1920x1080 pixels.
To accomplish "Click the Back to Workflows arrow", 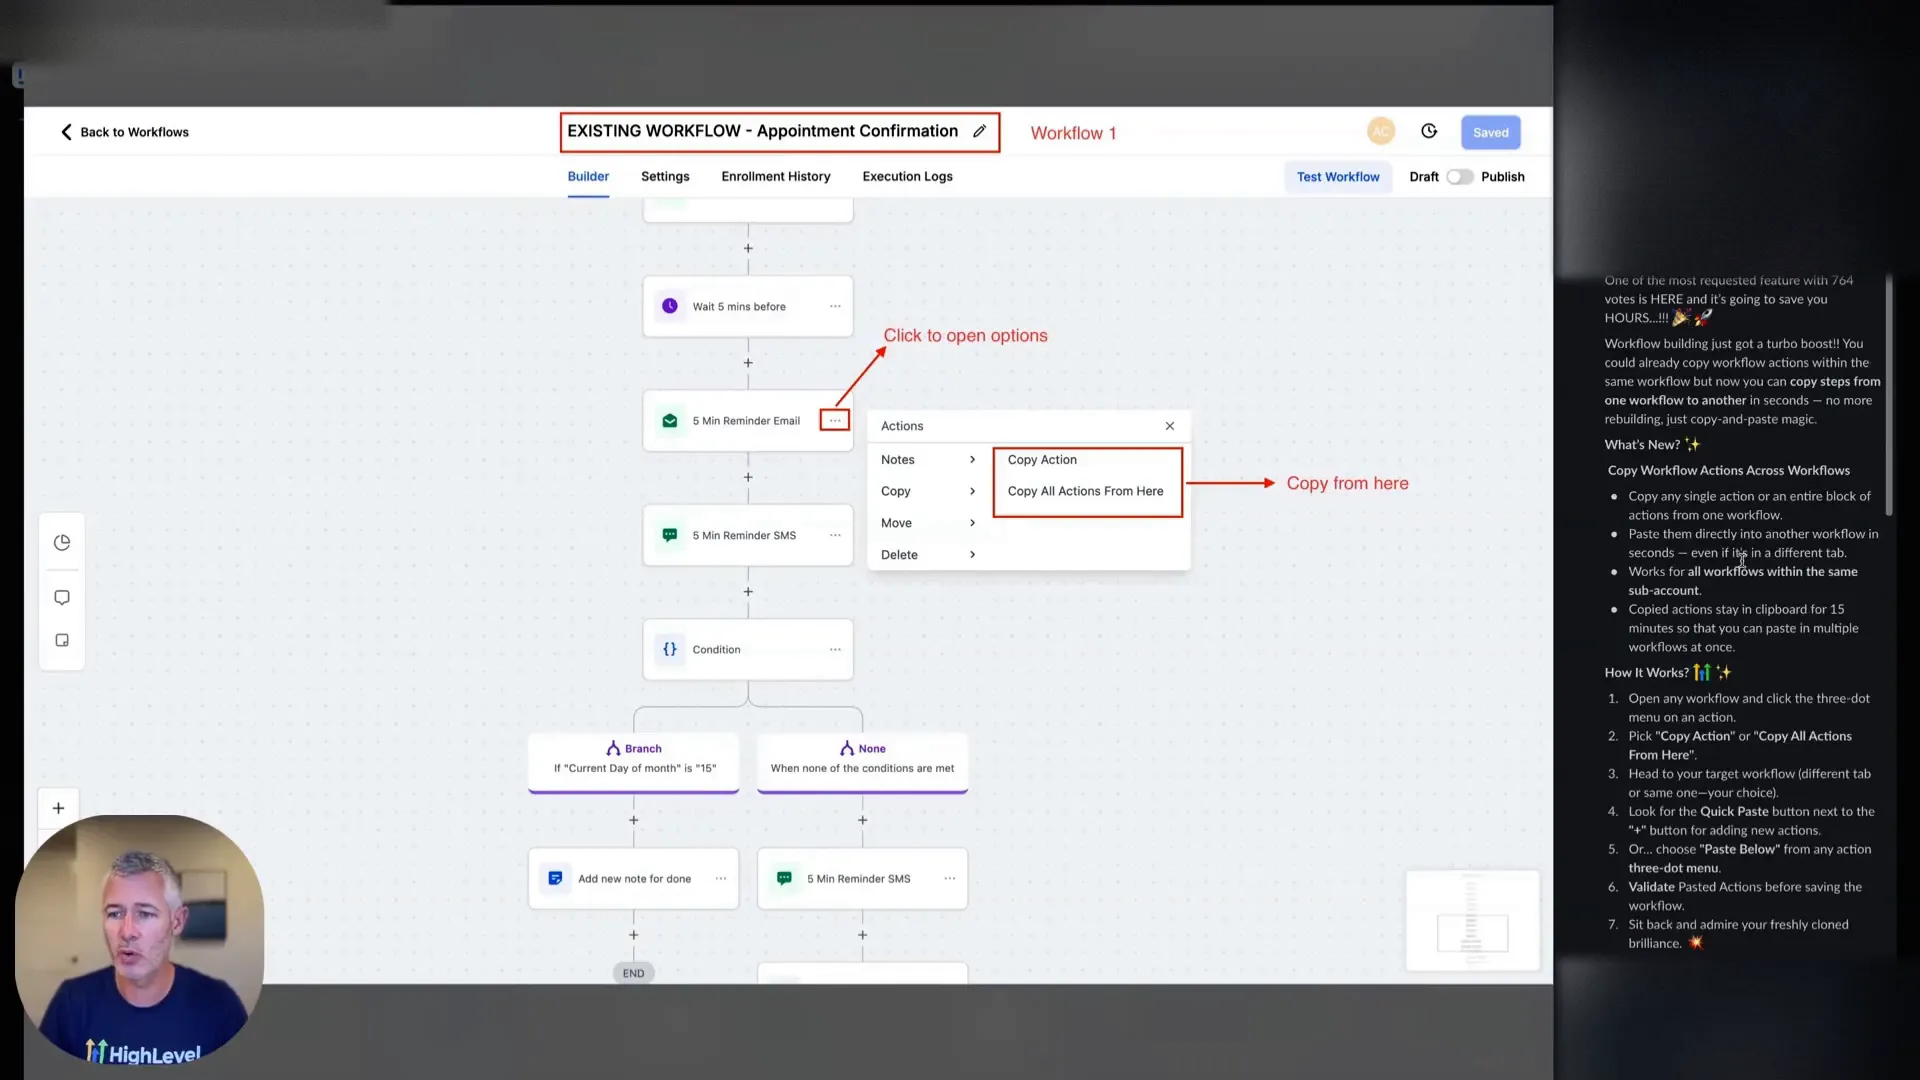I will [x=66, y=132].
